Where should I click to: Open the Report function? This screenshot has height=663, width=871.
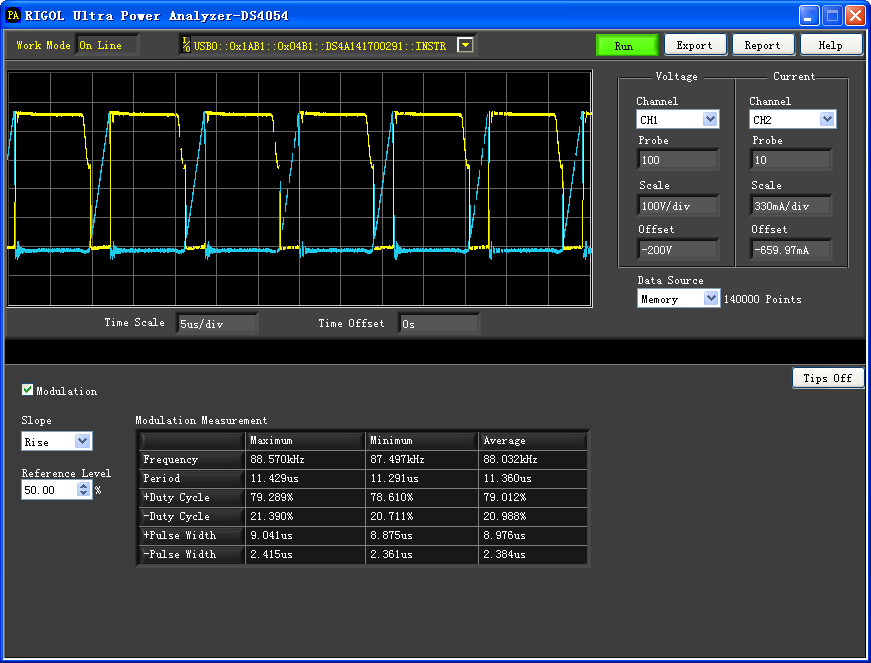[763, 46]
